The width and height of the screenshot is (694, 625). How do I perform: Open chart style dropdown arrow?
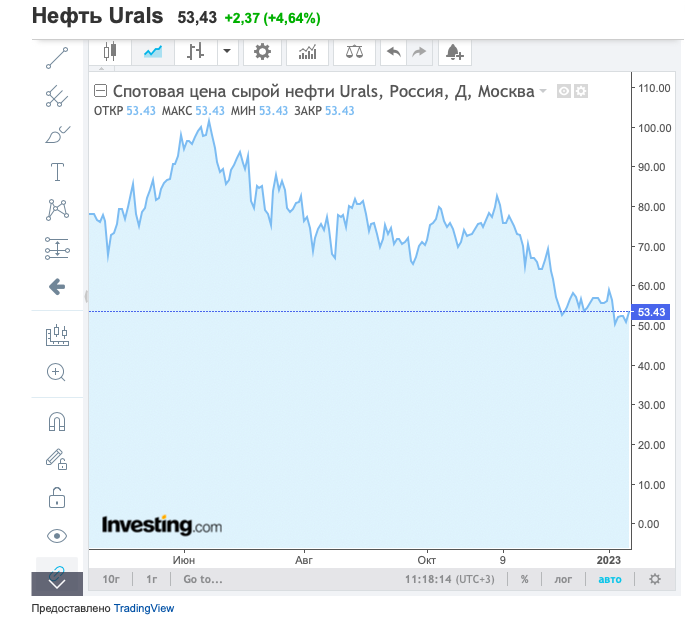pyautogui.click(x=227, y=51)
